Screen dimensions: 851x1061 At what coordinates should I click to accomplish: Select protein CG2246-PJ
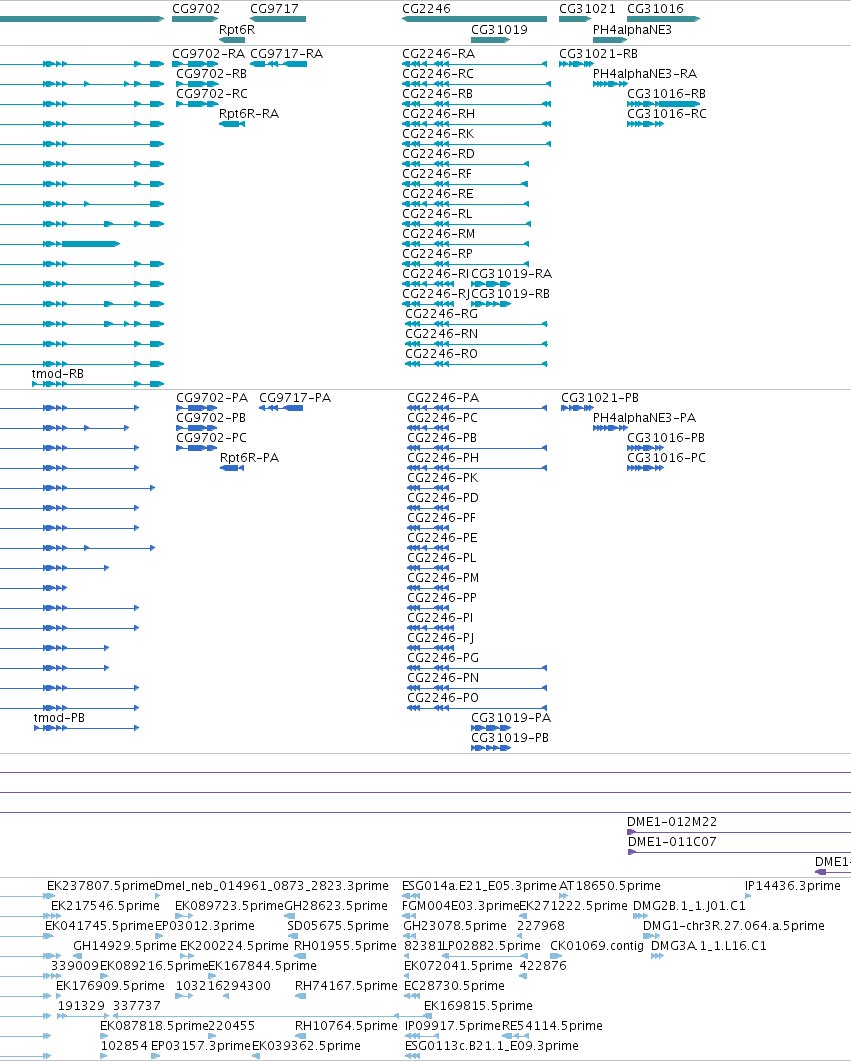440,637
